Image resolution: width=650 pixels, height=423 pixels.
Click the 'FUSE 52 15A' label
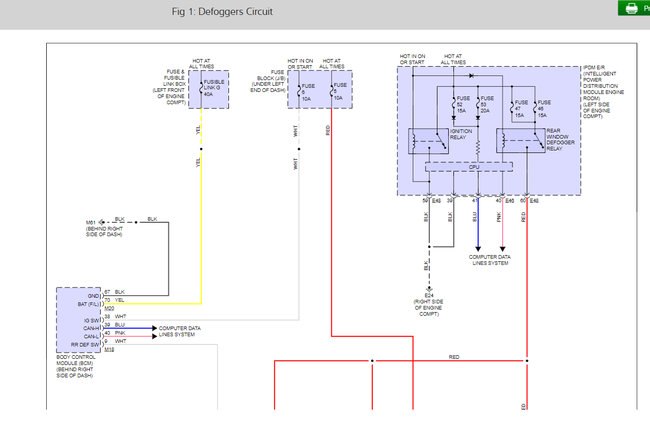(x=463, y=105)
